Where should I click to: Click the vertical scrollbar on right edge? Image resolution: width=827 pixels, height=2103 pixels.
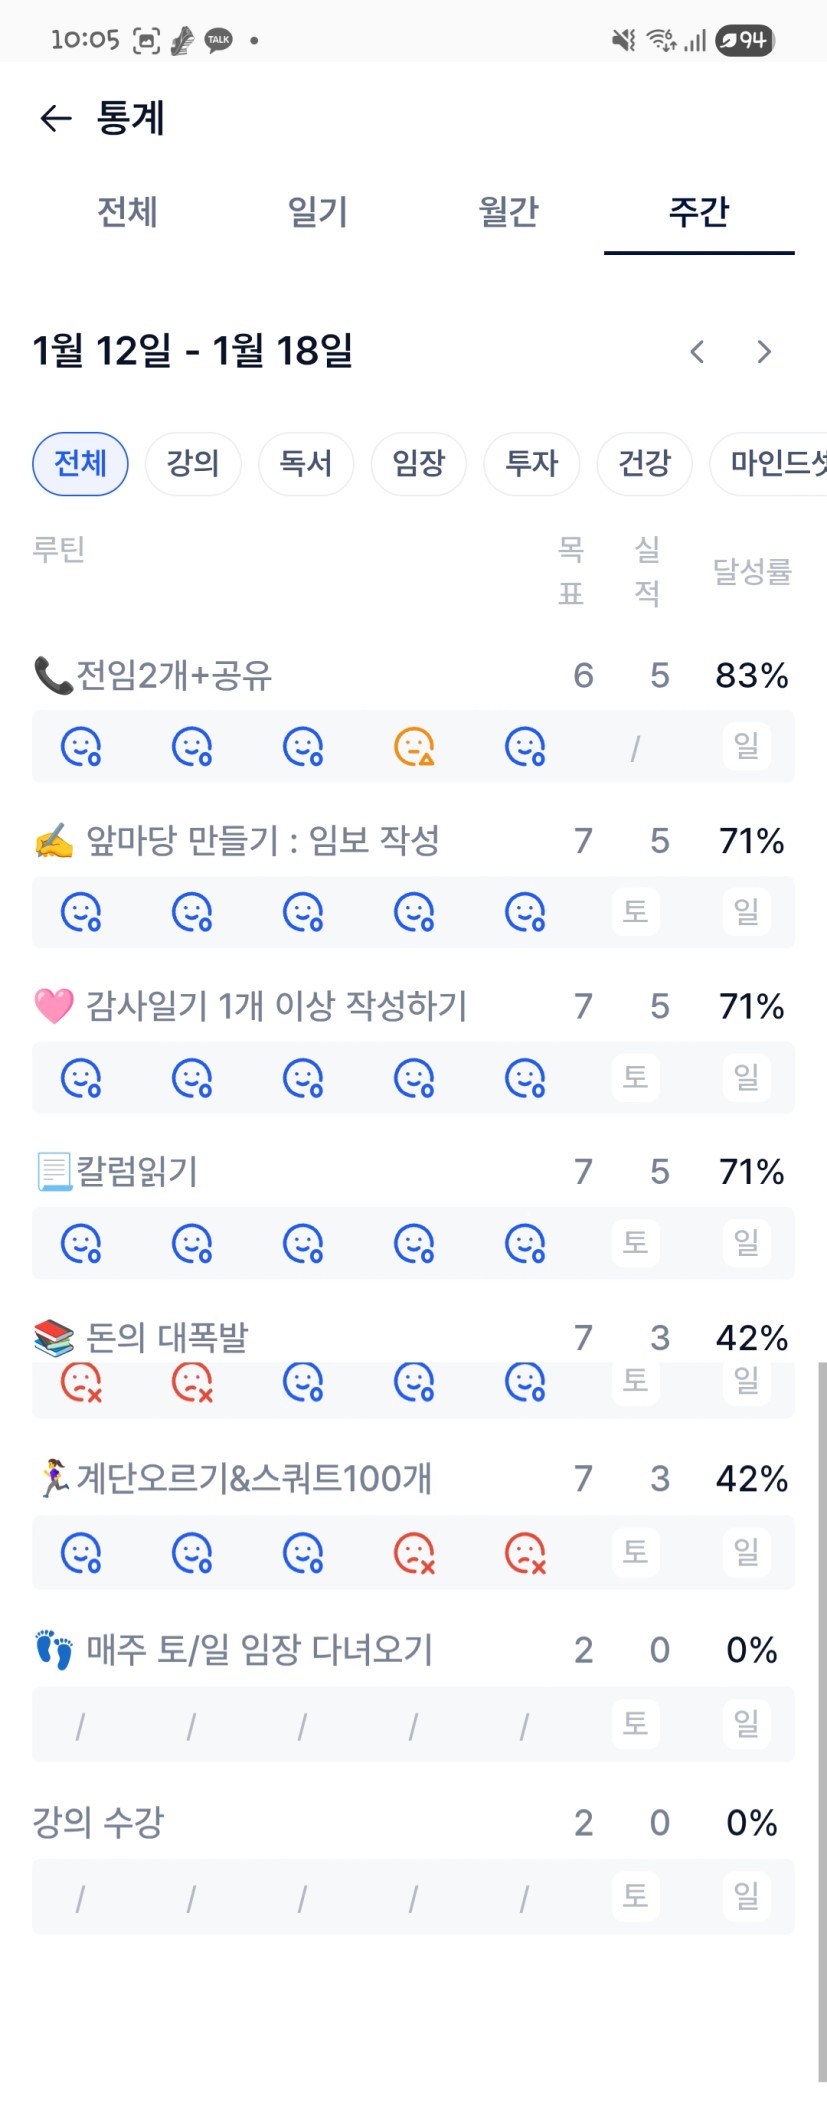pos(822,1700)
